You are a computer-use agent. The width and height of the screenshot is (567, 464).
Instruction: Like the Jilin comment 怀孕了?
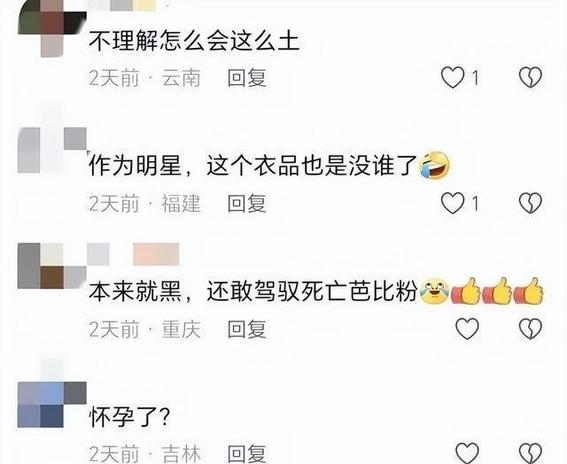pos(467,453)
